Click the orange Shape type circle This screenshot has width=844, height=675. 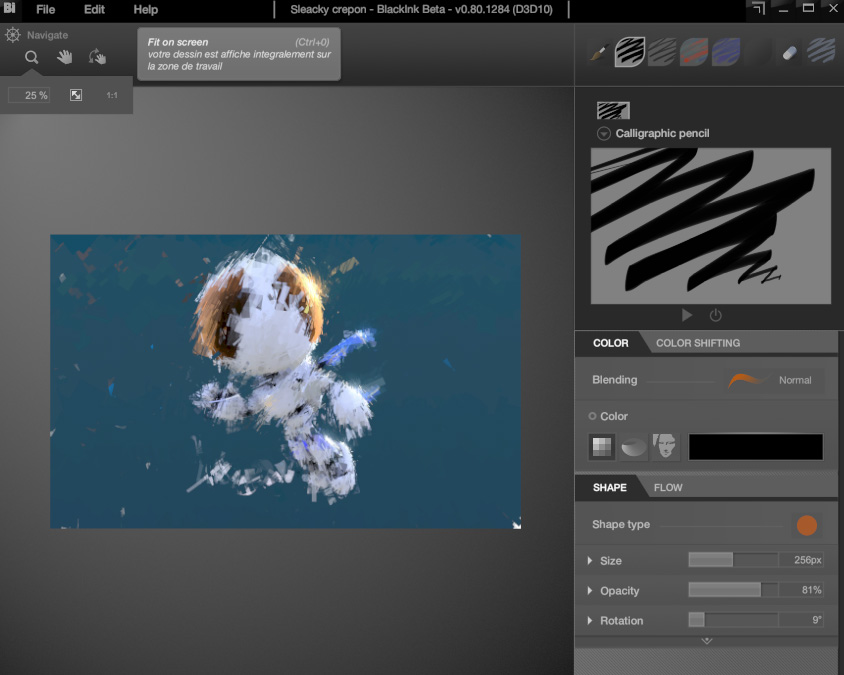pos(806,525)
